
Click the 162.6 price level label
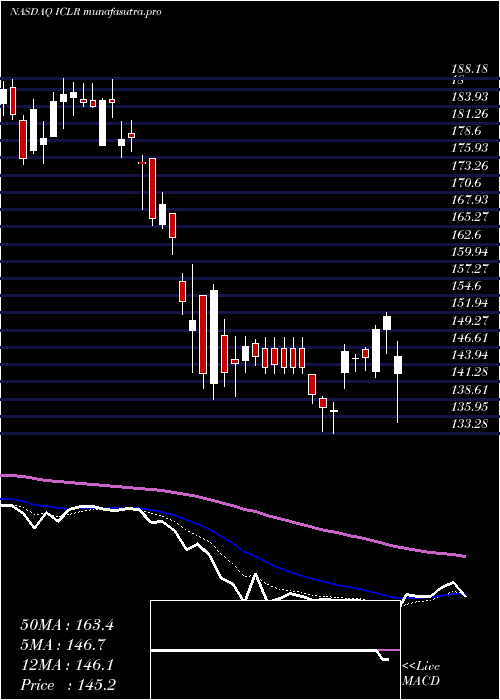(467, 234)
